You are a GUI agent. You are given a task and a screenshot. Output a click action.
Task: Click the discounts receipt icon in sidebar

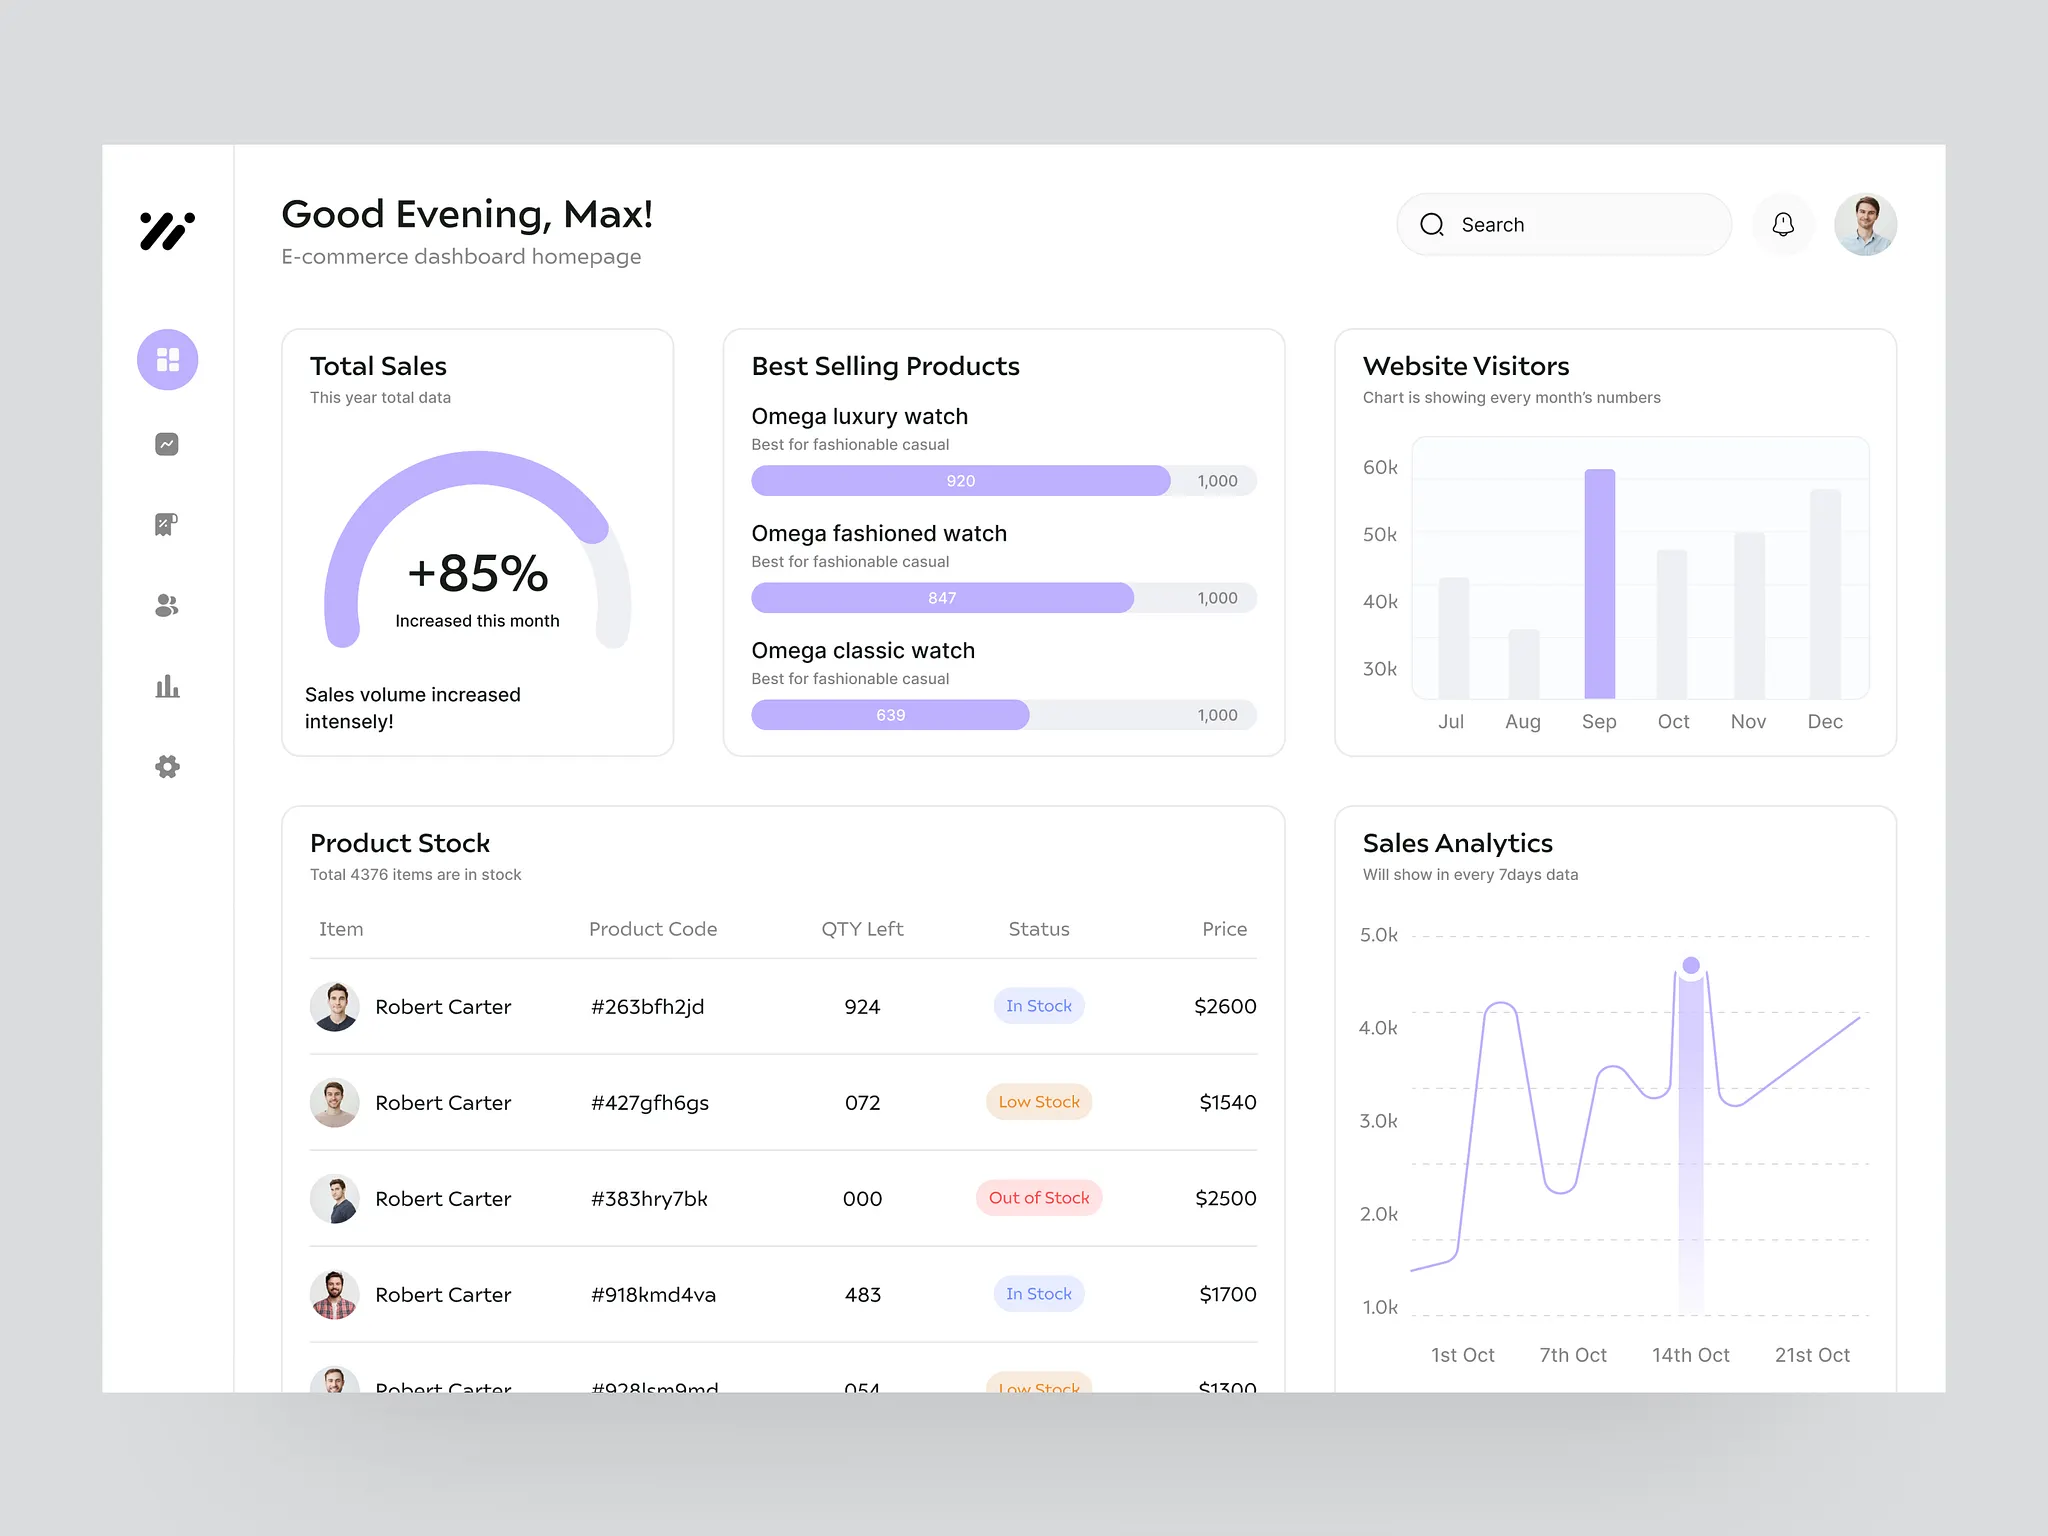point(167,524)
